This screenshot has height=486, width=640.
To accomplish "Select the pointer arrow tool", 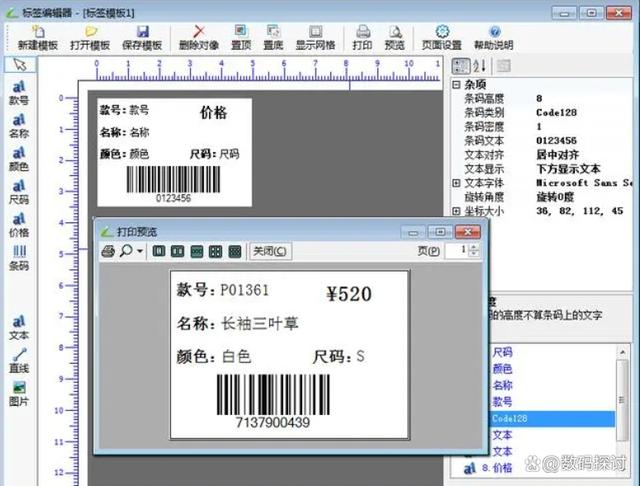I will 20,64.
